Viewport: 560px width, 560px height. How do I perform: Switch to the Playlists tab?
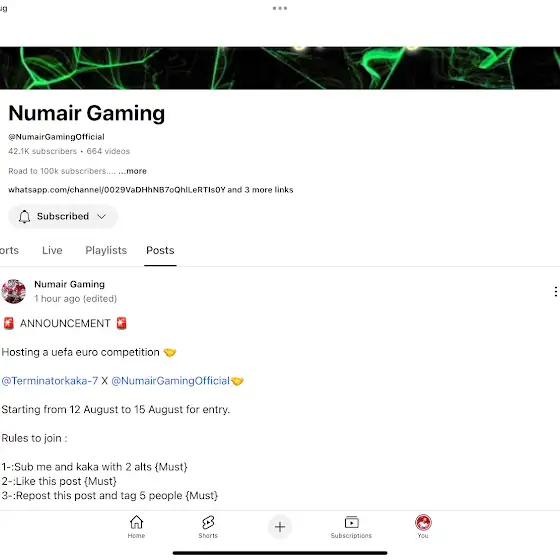coord(106,250)
